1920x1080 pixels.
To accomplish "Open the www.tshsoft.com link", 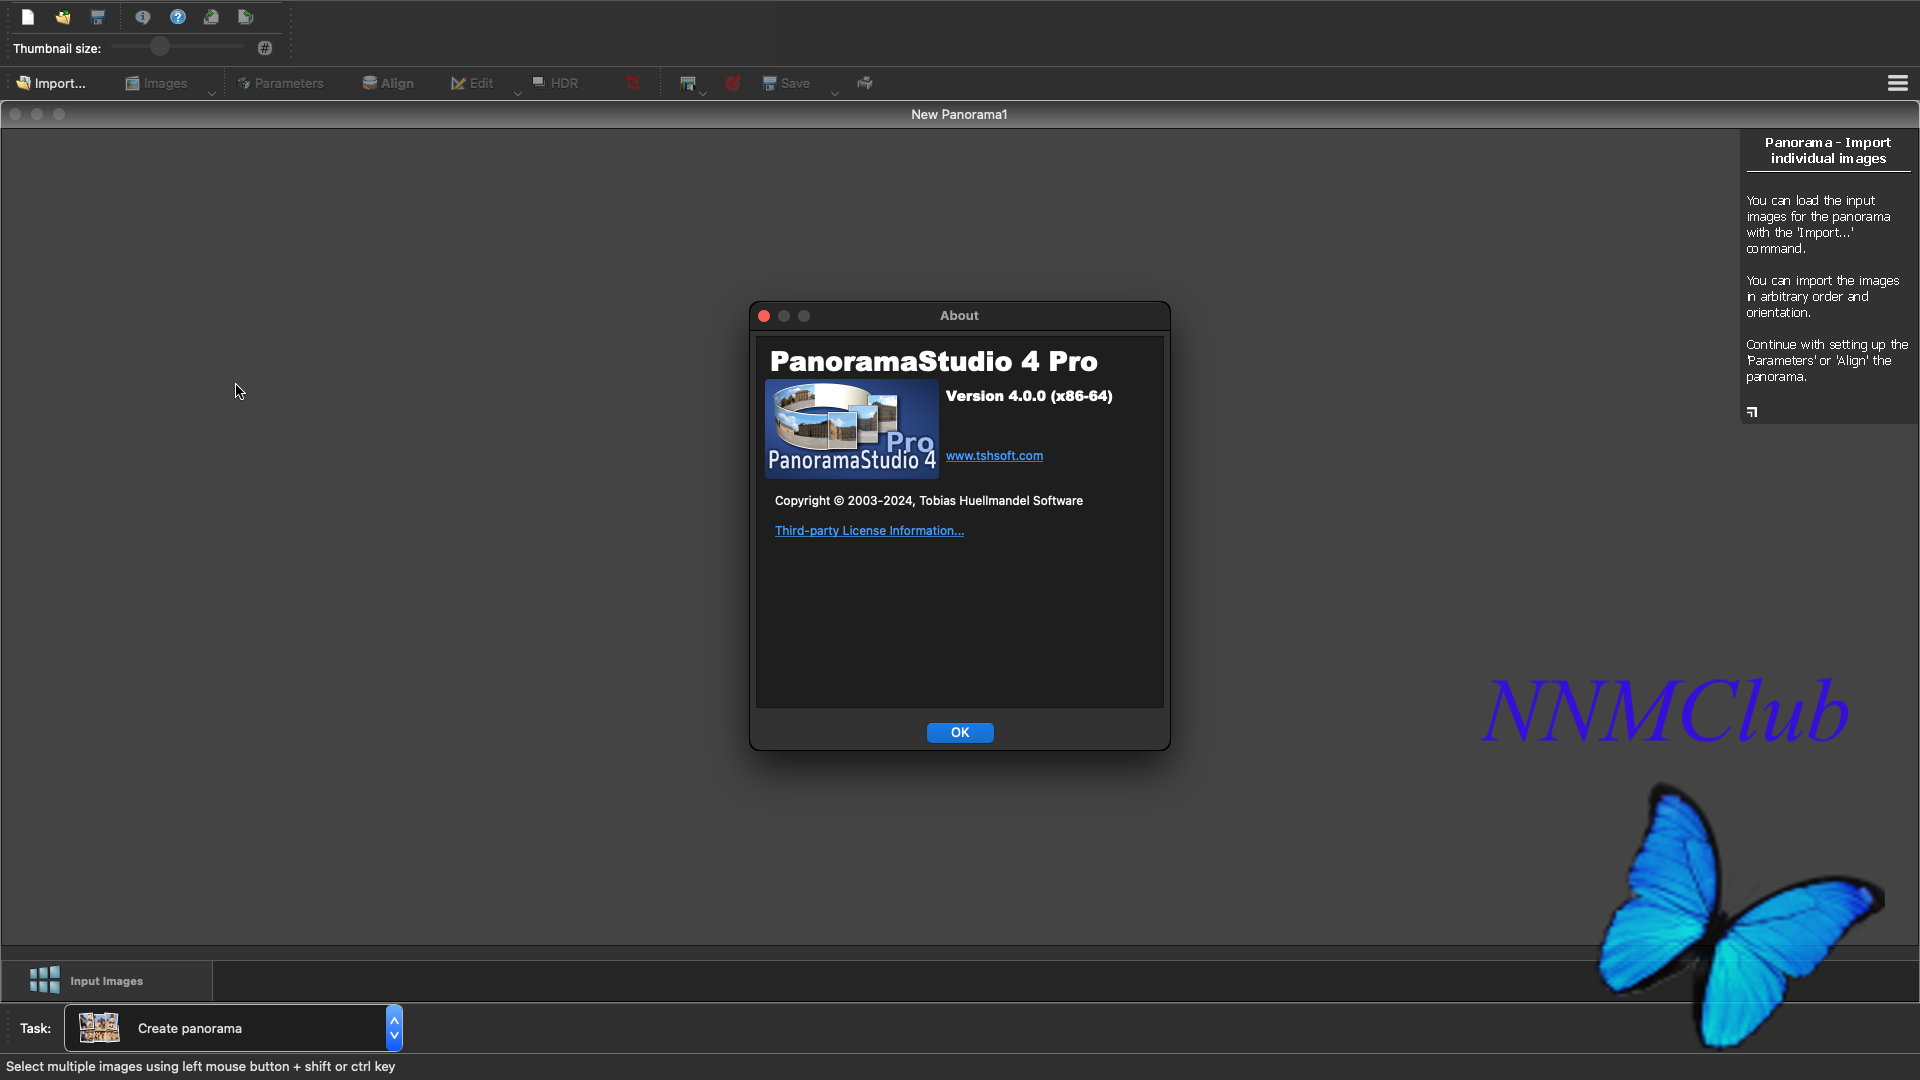I will [994, 456].
